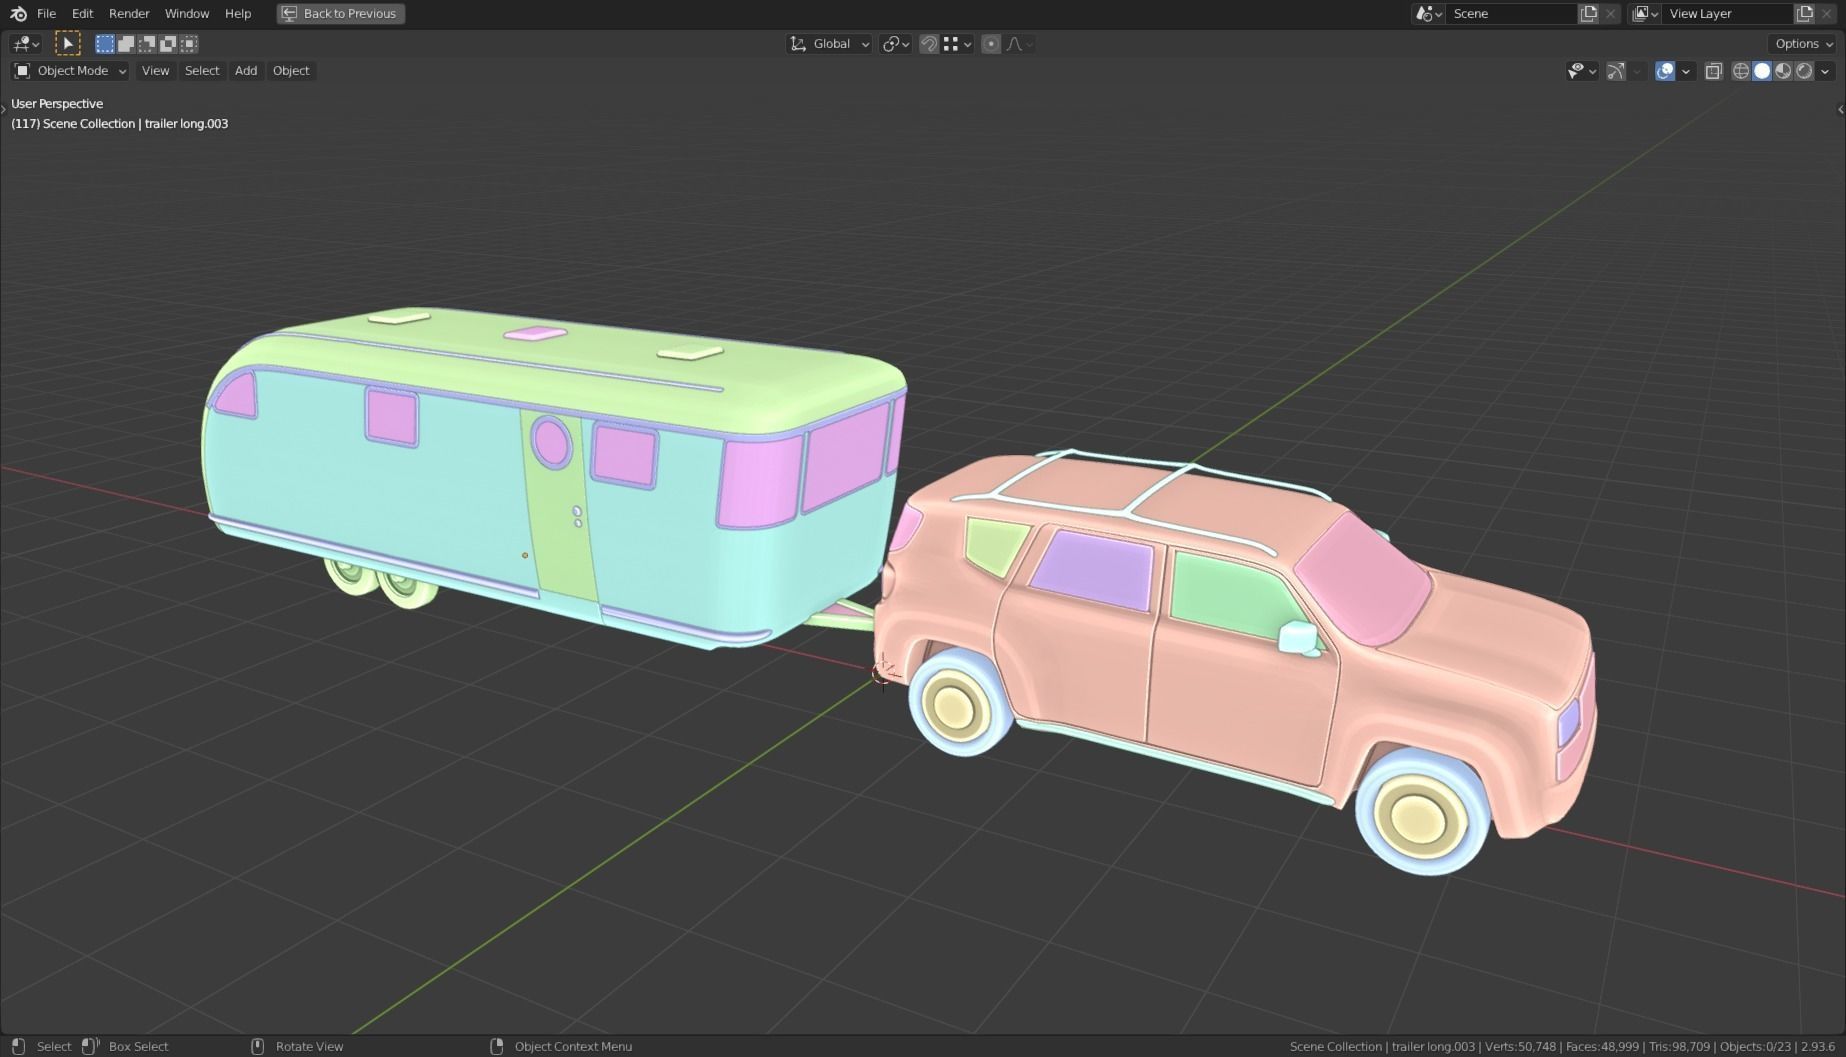Screen dimensions: 1846x1057
Task: Choose the Subtract selection mode icon
Action: coord(147,43)
